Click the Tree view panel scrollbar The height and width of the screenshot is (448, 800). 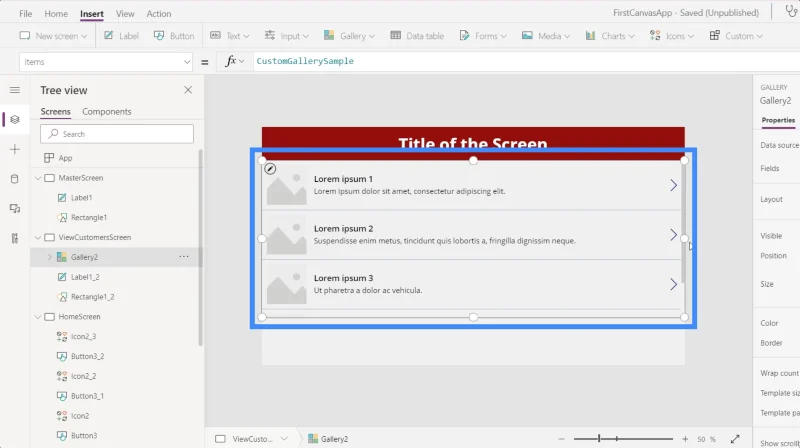pos(201,247)
